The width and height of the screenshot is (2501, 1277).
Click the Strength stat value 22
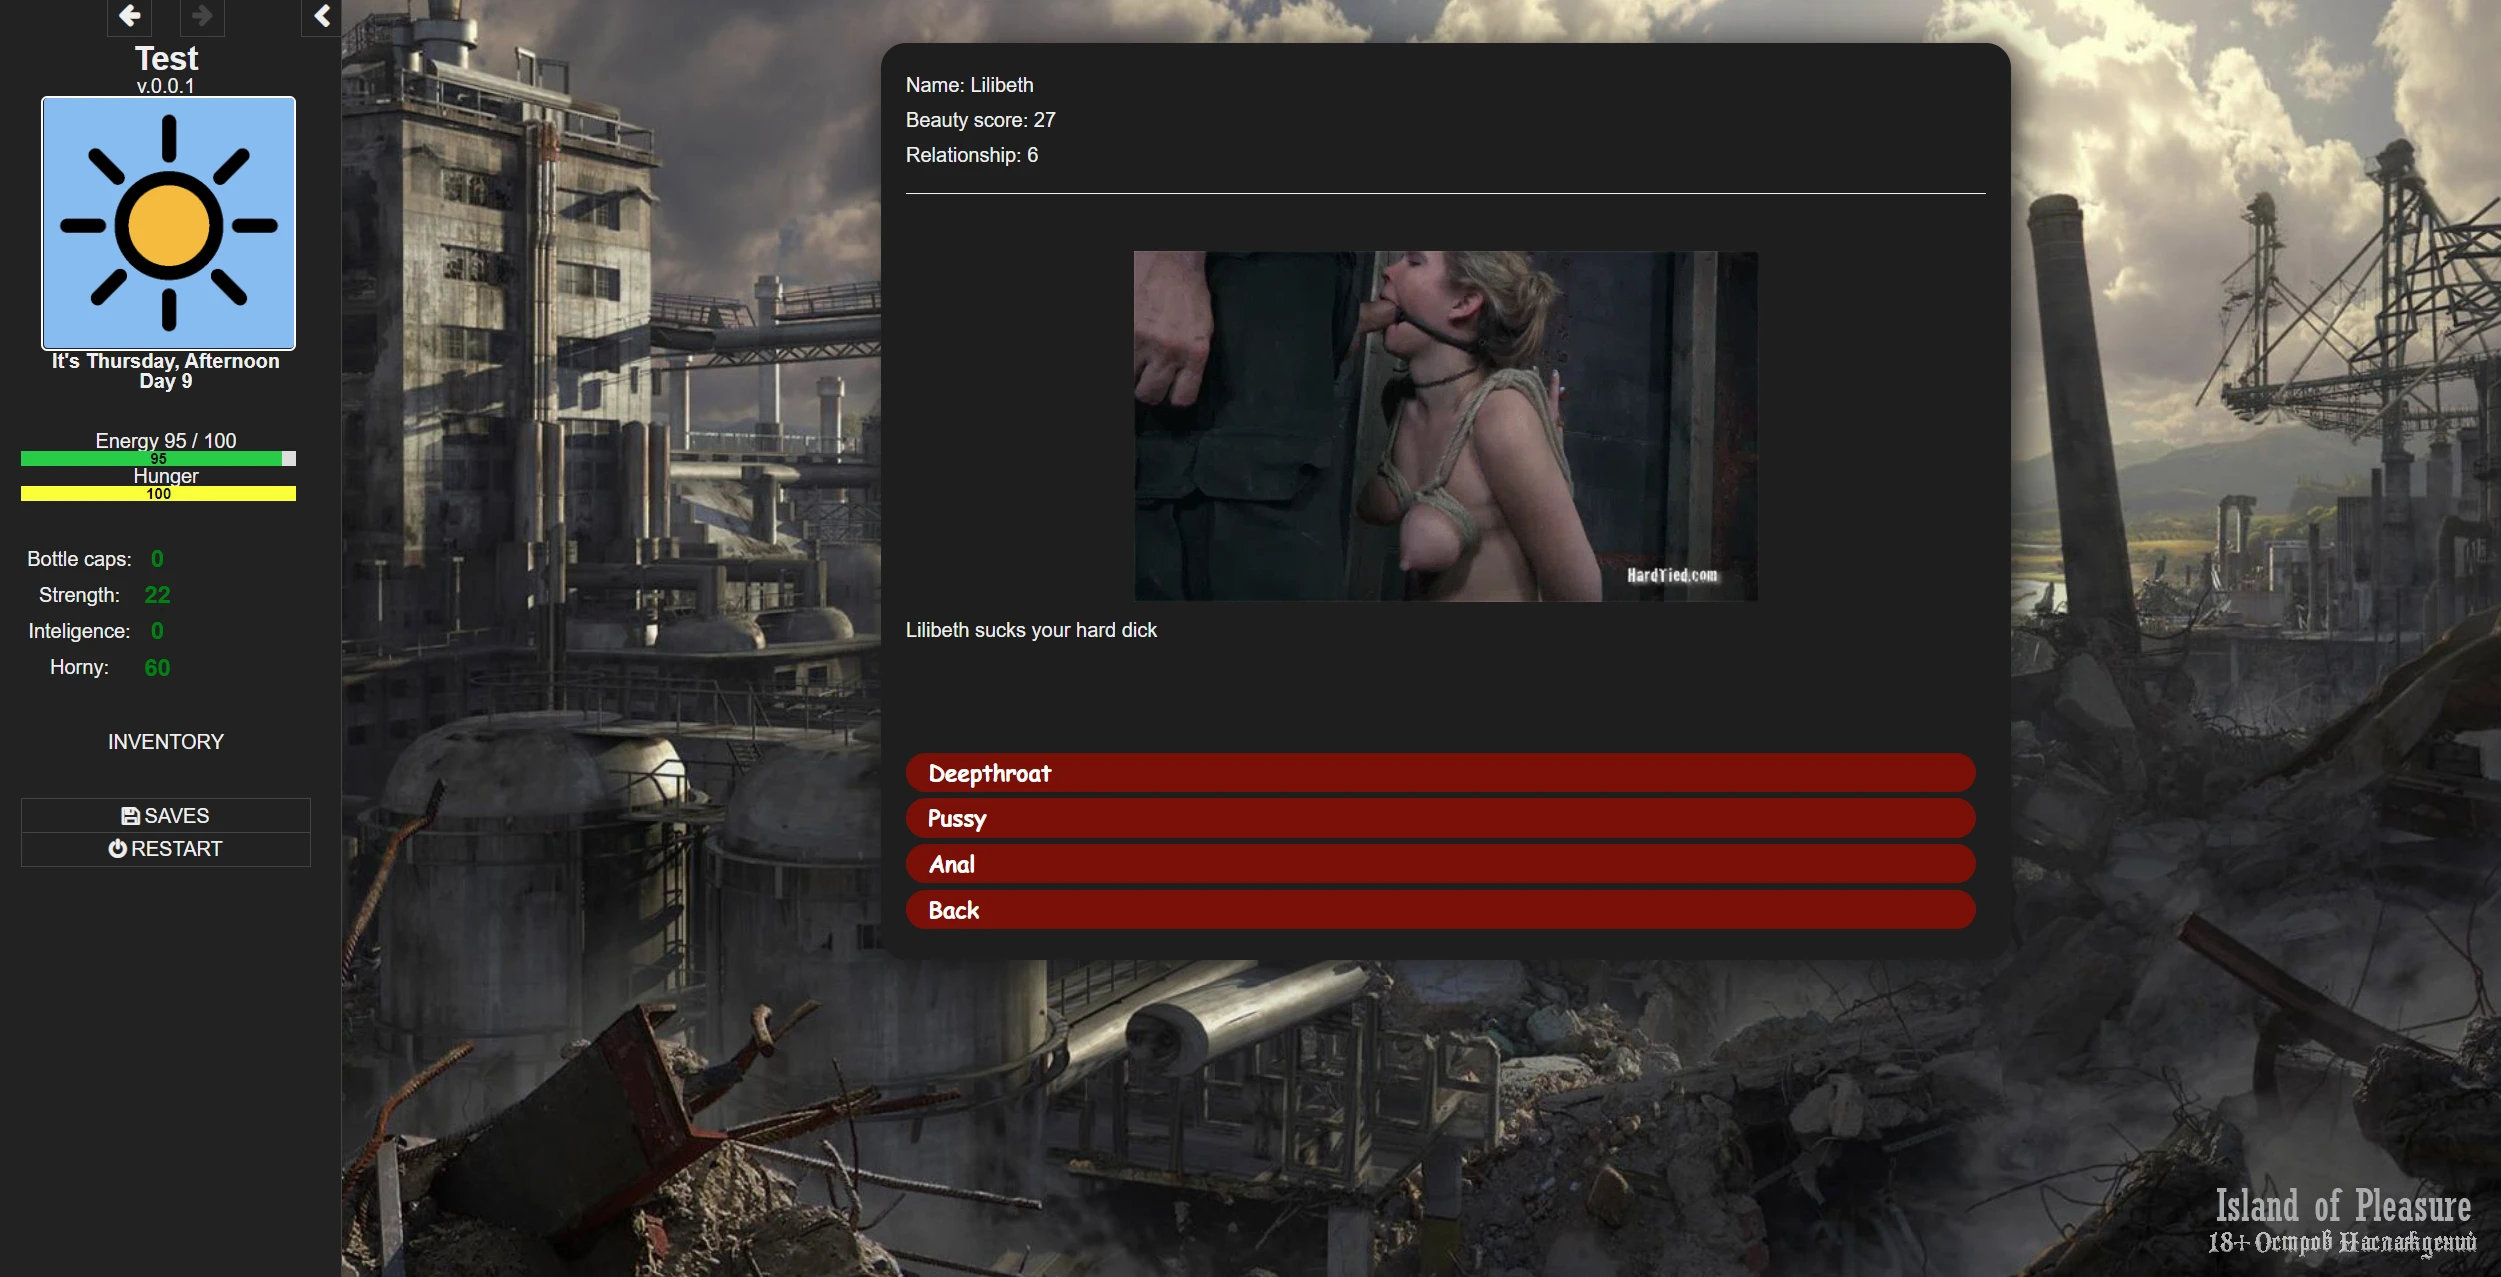tap(157, 595)
